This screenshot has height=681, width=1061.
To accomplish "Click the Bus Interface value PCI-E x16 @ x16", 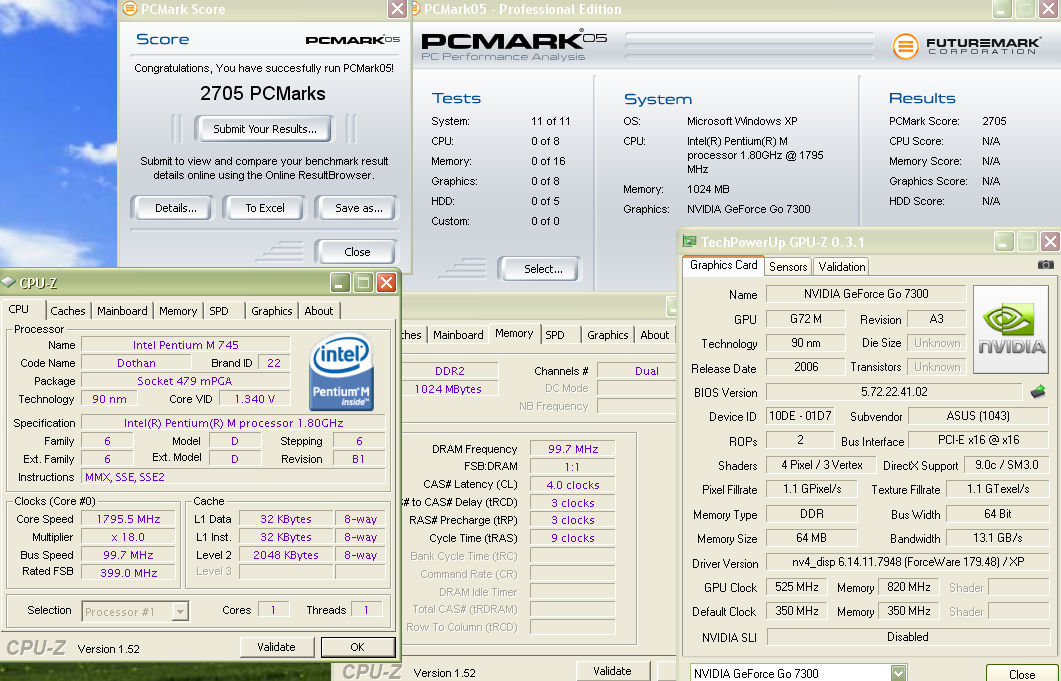I will [x=978, y=440].
